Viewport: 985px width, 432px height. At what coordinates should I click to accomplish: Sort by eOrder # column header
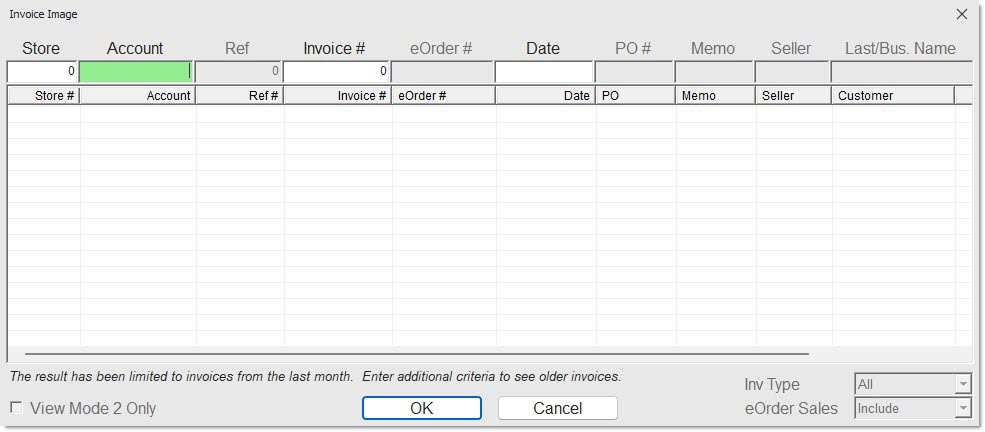pos(443,96)
